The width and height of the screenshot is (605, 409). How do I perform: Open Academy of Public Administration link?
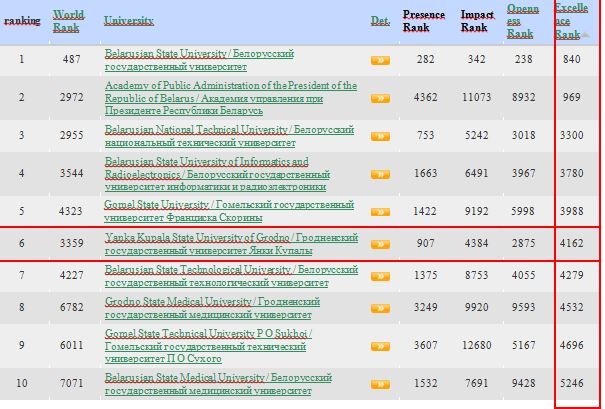click(231, 98)
